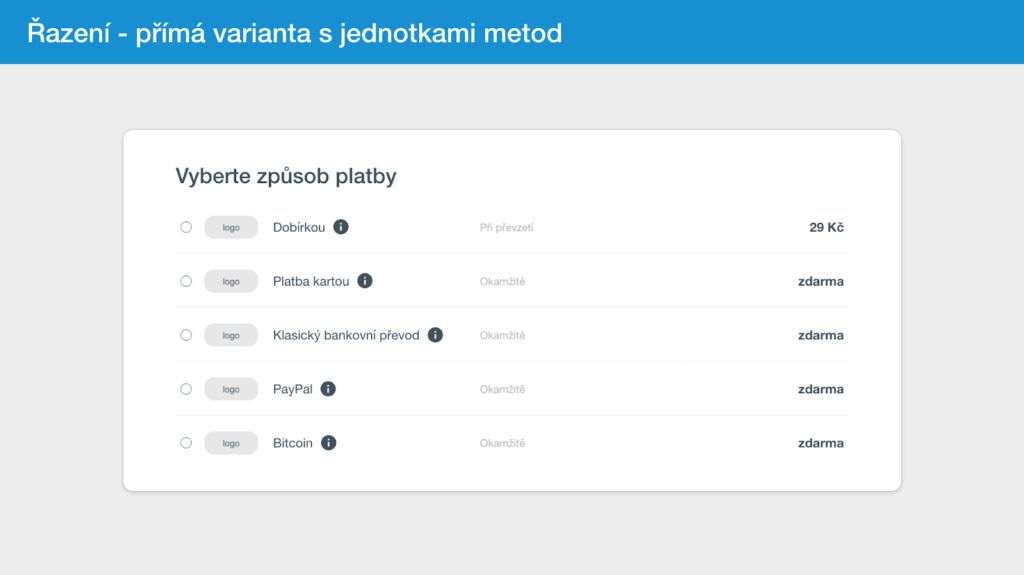The image size is (1024, 575).
Task: Select the Platba kartou radio button
Action: (186, 281)
